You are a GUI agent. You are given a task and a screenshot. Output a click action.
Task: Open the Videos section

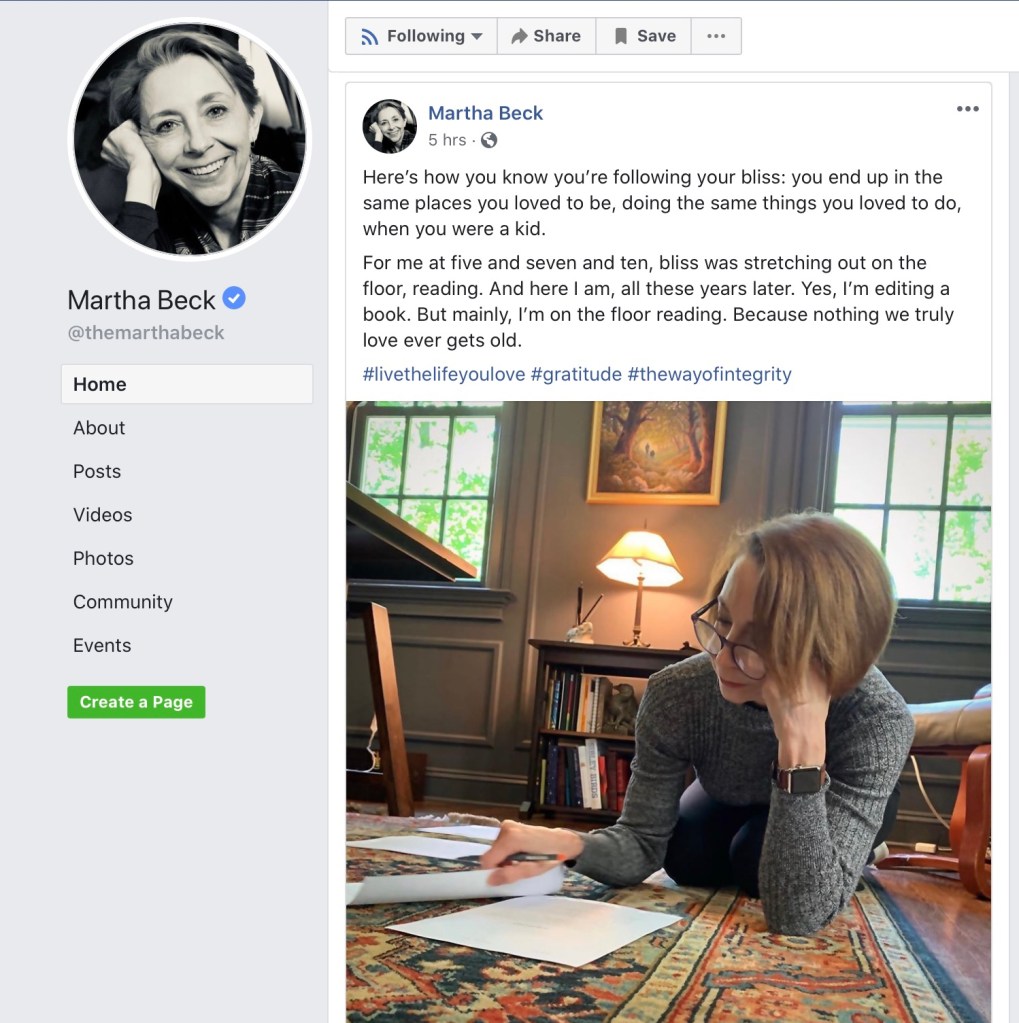tap(102, 515)
